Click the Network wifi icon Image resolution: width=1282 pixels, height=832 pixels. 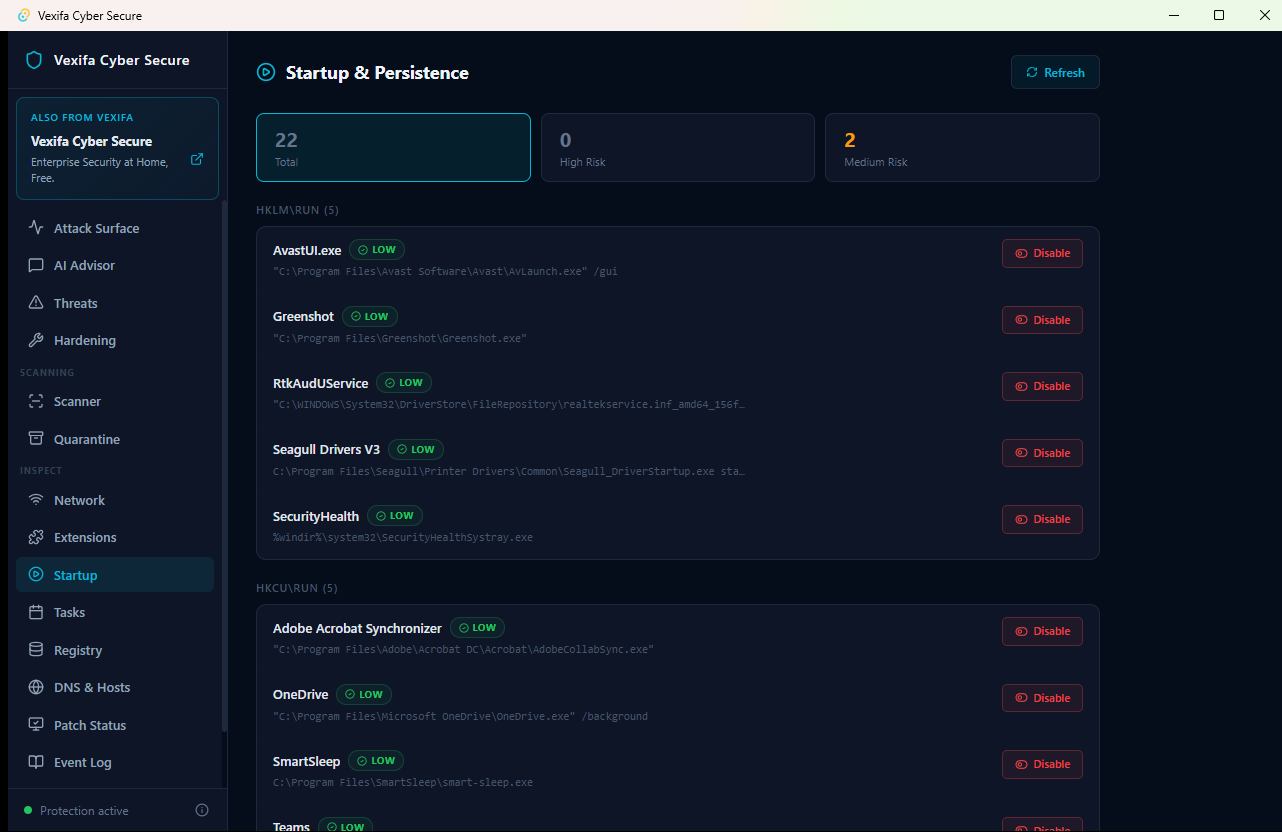36,500
